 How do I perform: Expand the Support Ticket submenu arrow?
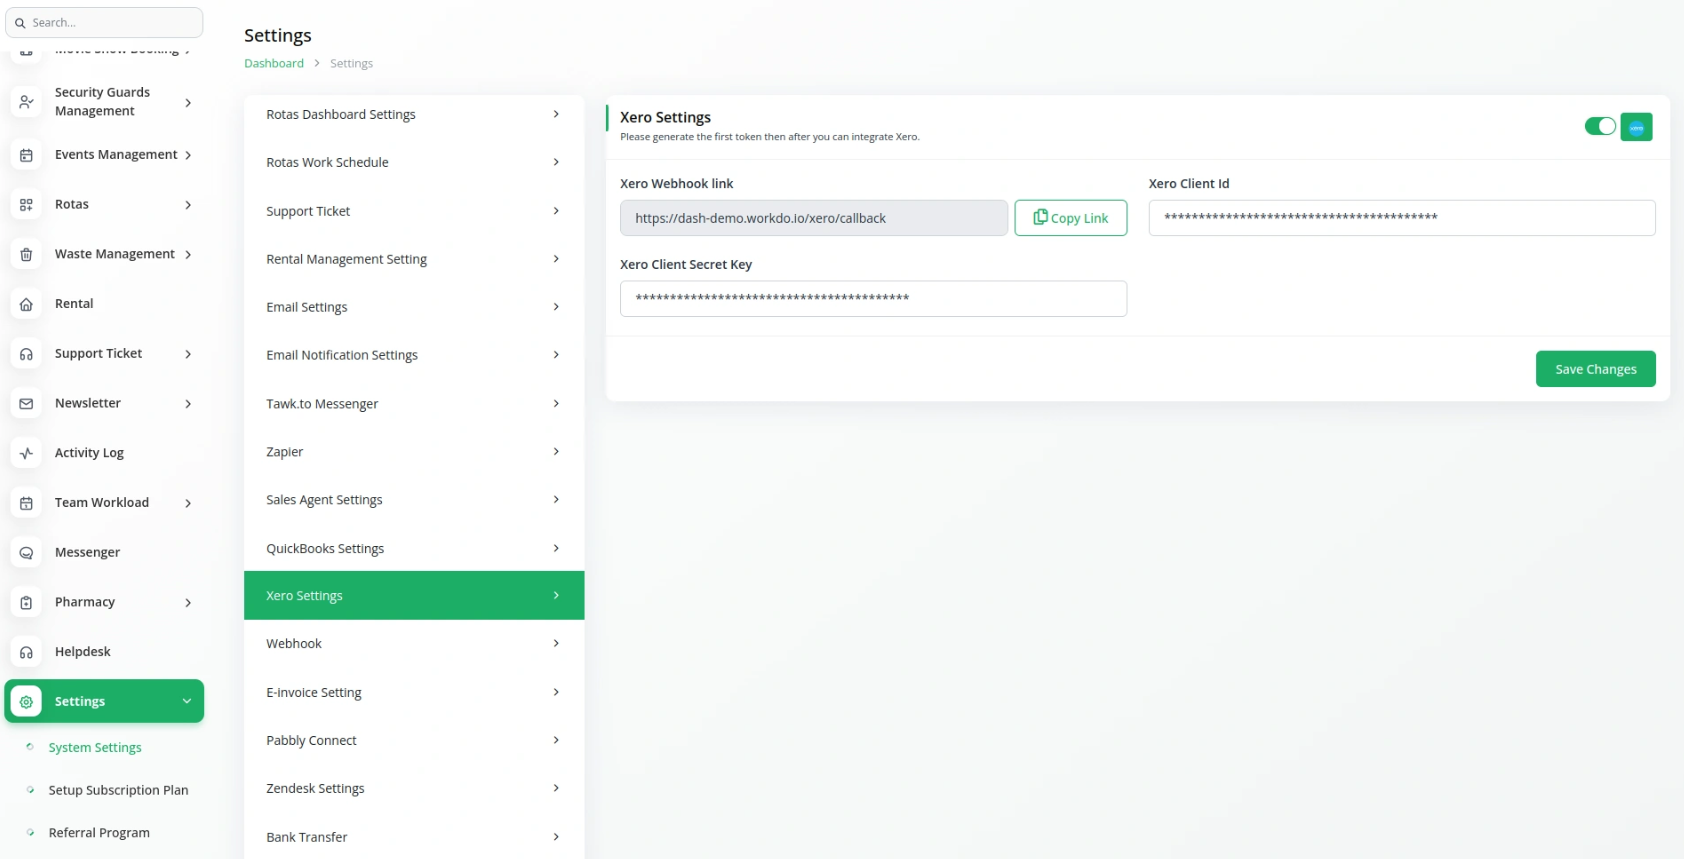(188, 354)
